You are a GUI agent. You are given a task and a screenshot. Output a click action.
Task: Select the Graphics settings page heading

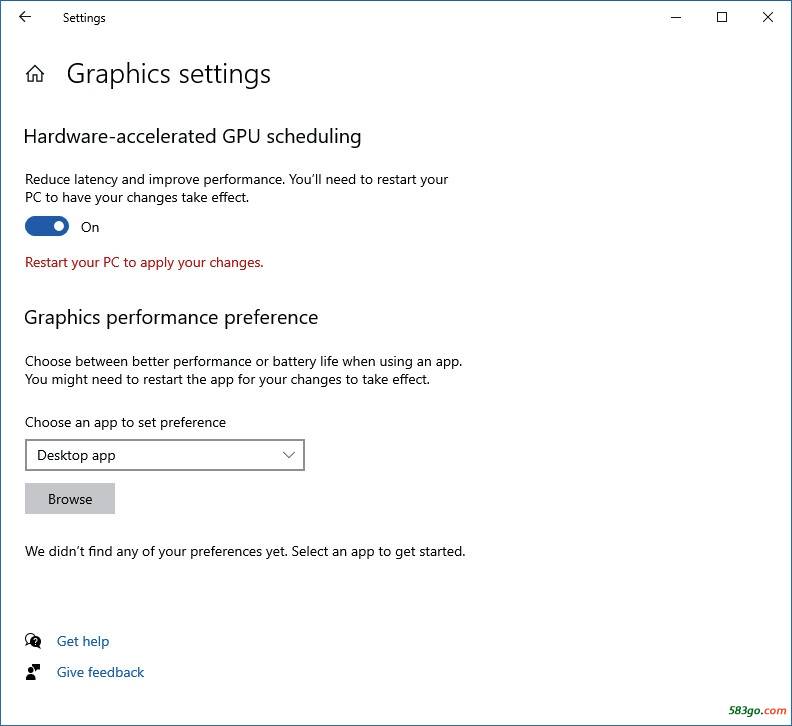169,74
